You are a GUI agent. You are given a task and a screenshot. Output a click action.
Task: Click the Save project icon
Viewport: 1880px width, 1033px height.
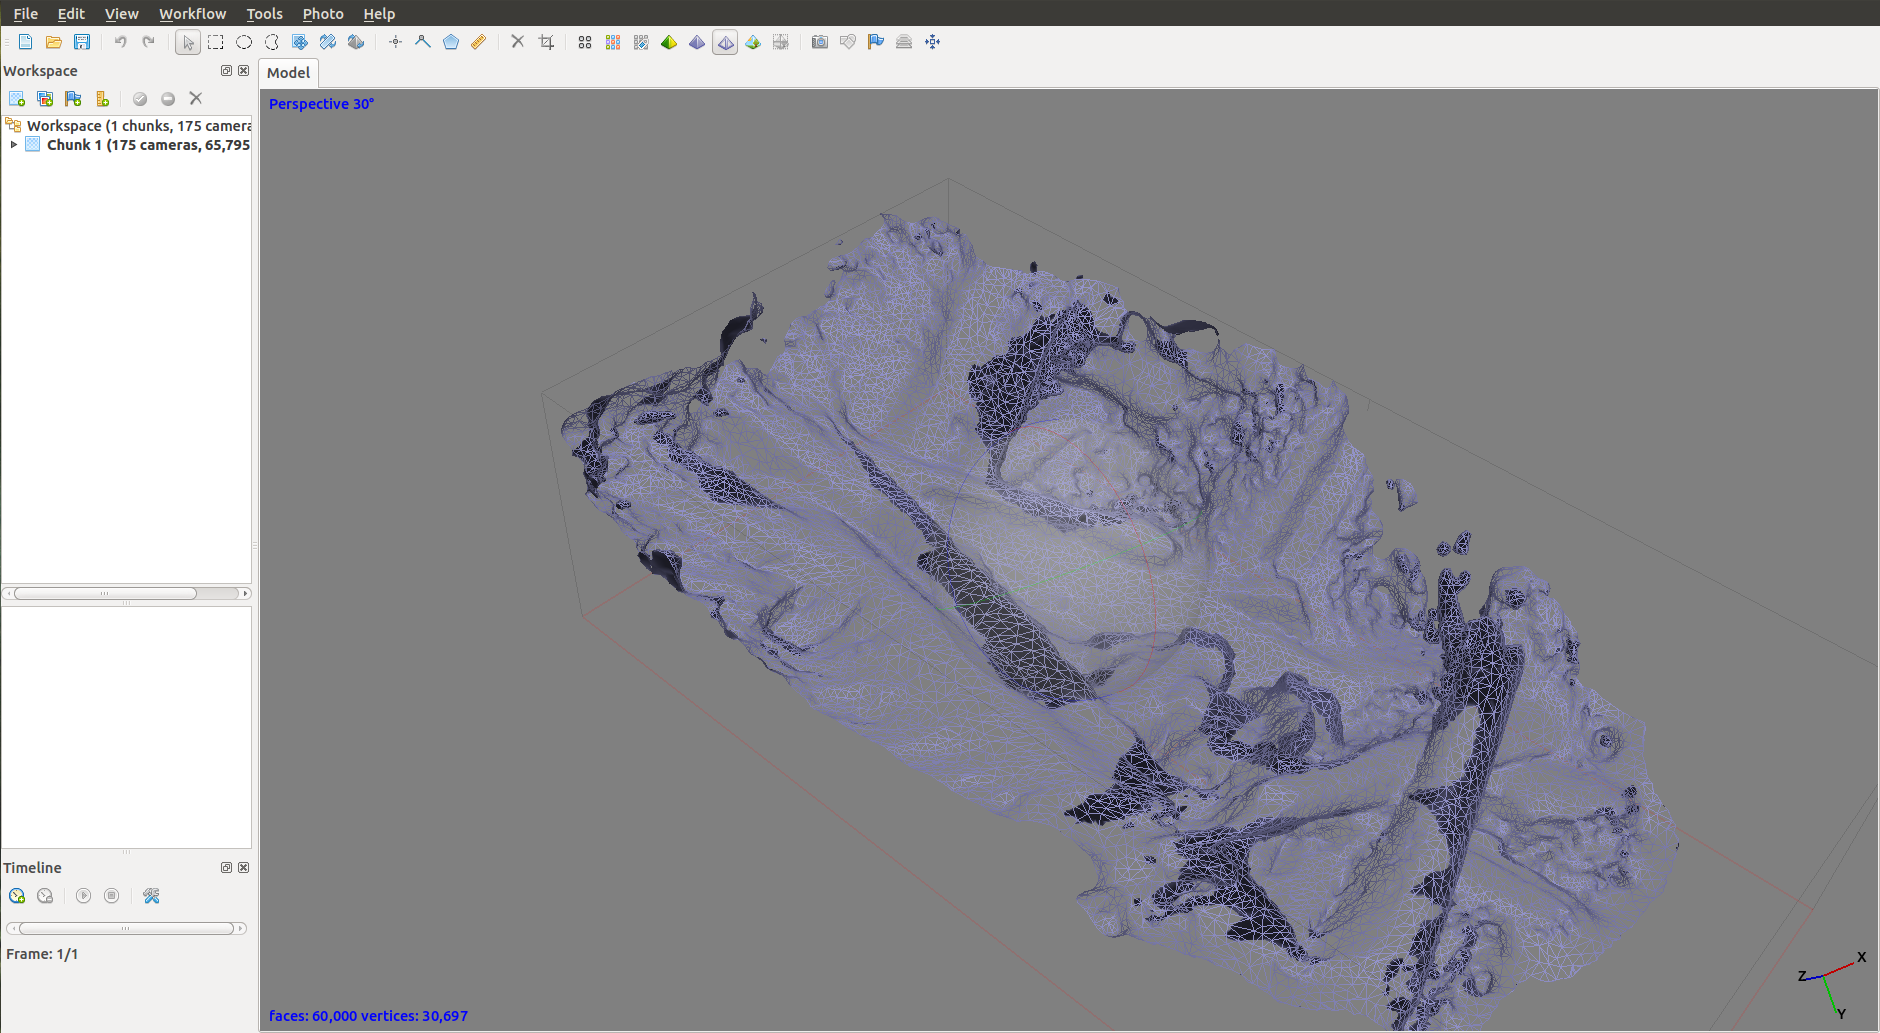coord(82,42)
